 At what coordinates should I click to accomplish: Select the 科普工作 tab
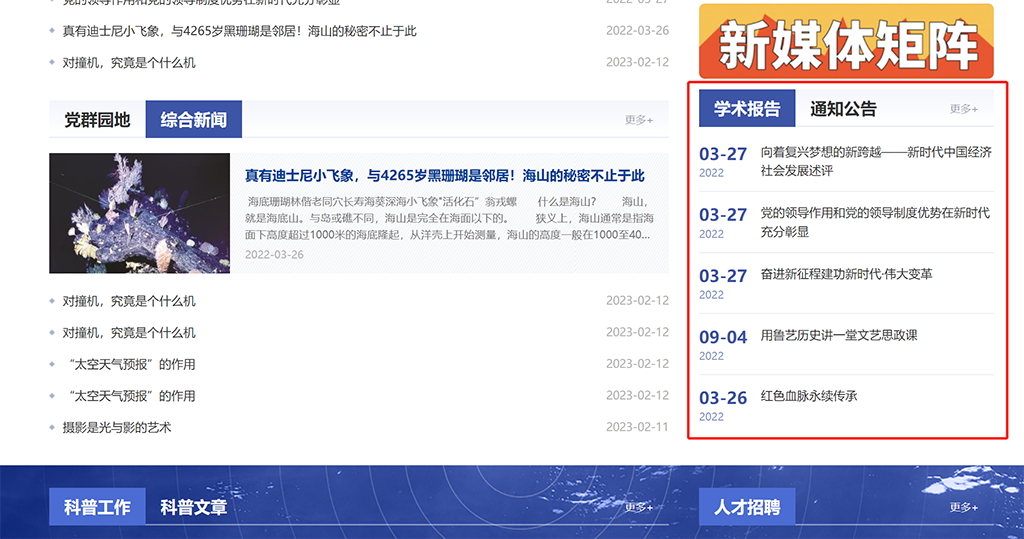pyautogui.click(x=97, y=507)
